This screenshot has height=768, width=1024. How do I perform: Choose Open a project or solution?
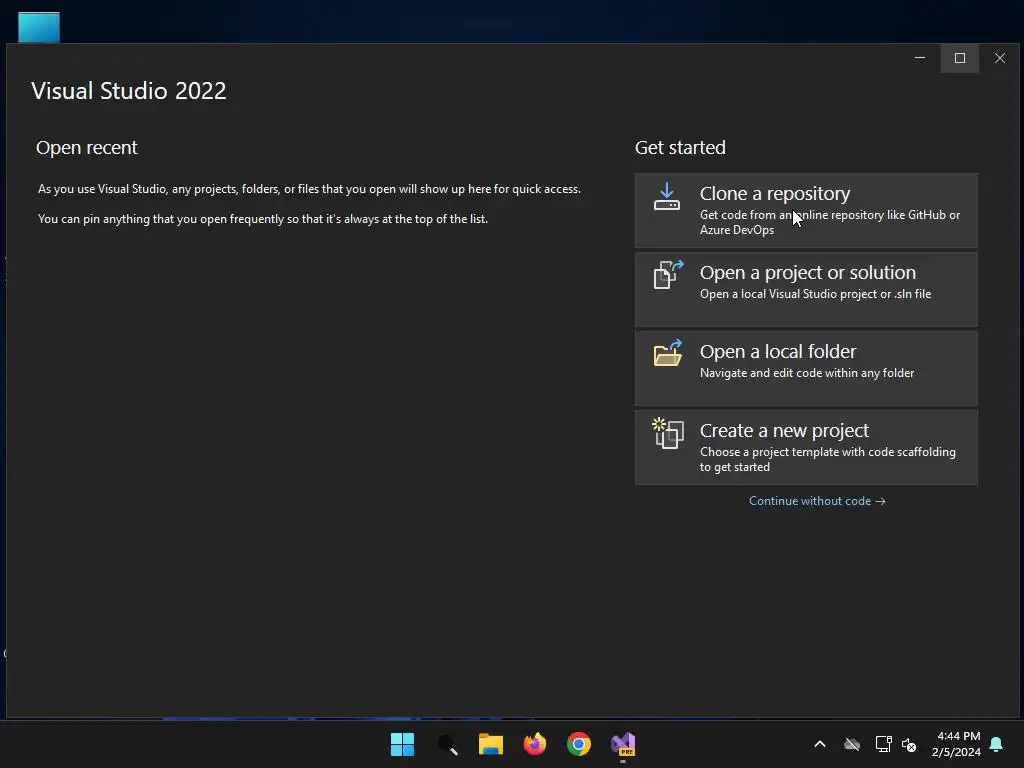806,289
